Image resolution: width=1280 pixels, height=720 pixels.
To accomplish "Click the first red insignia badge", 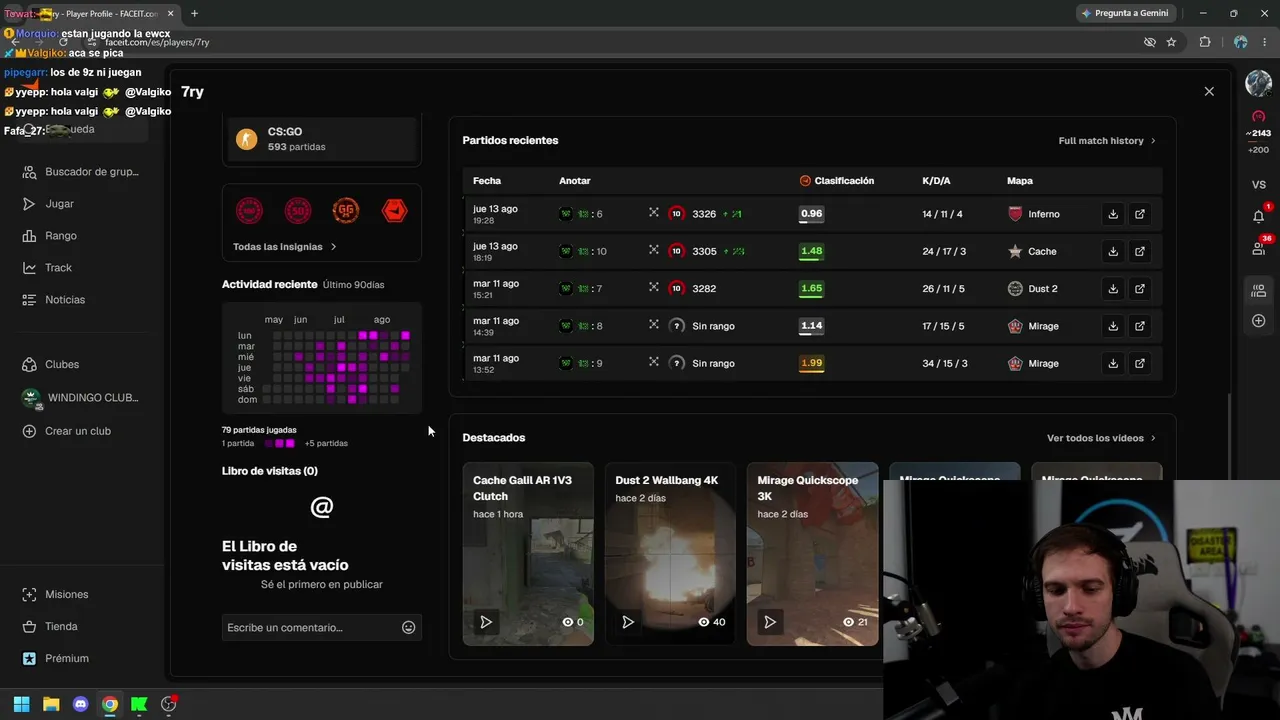I will click(x=249, y=210).
